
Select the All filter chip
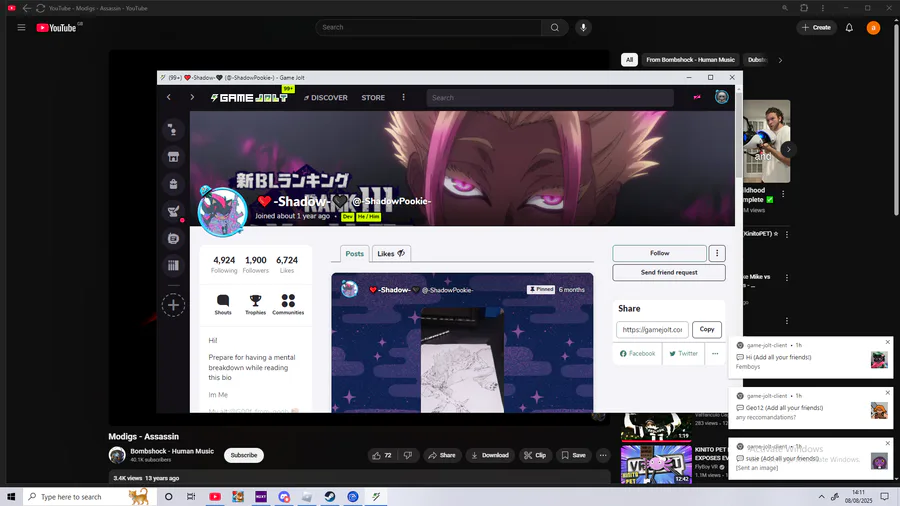tap(629, 60)
